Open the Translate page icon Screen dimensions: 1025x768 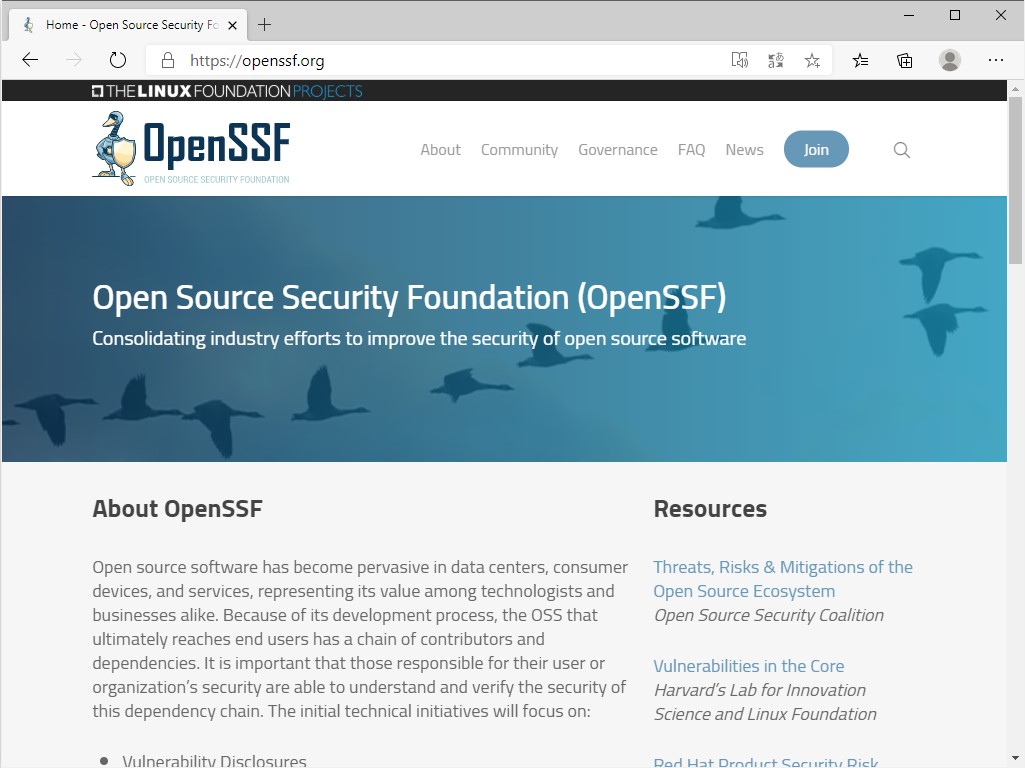776,60
